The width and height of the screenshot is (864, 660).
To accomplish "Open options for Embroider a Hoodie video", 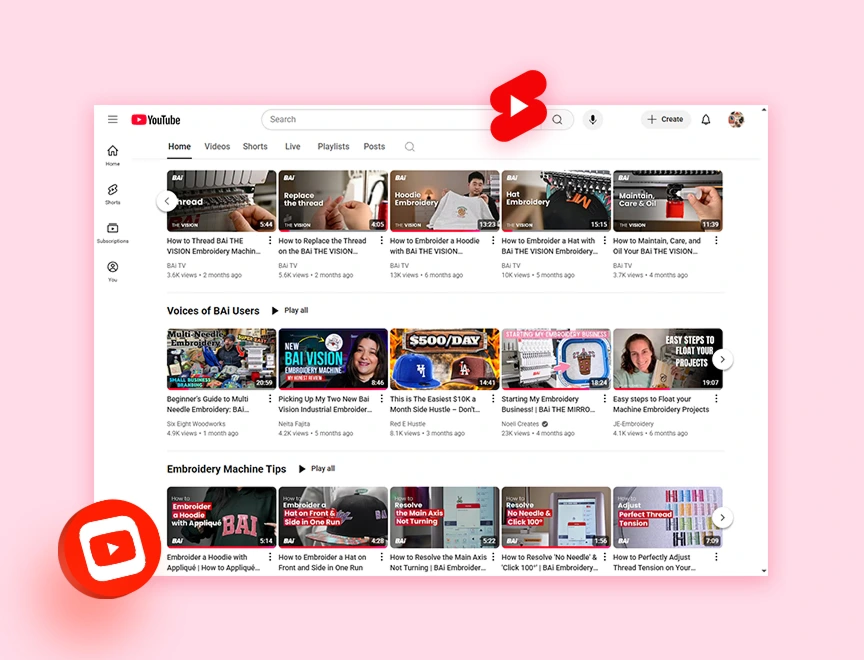I will [493, 240].
